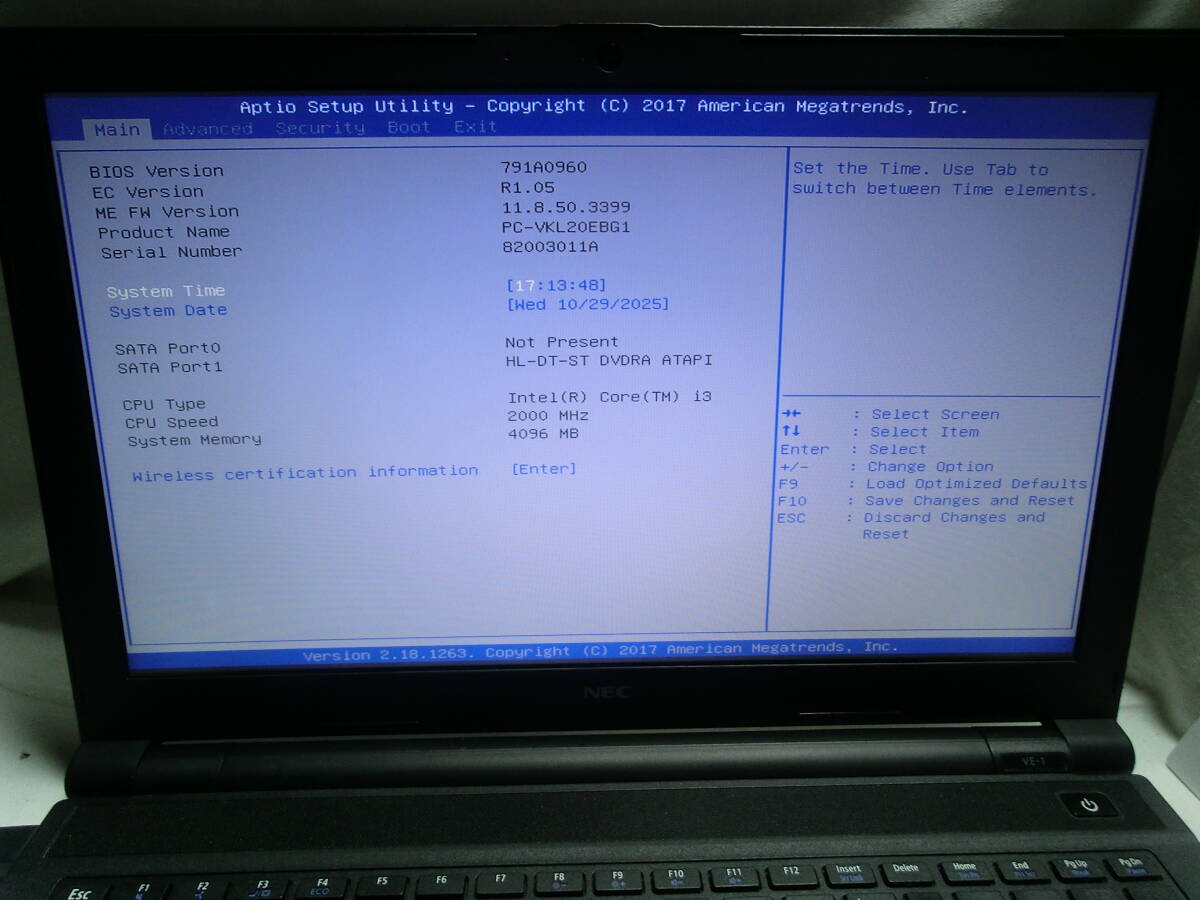The height and width of the screenshot is (900, 1200).
Task: Open the Advanced tab
Action: point(208,129)
